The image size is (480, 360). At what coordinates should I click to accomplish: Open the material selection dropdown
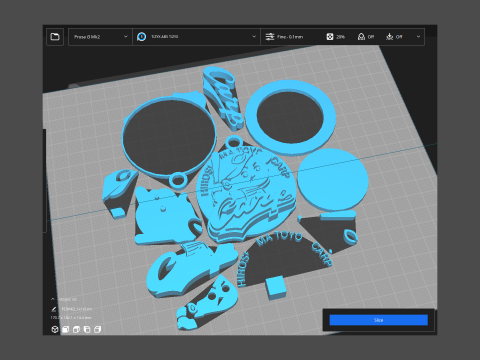tap(197, 37)
